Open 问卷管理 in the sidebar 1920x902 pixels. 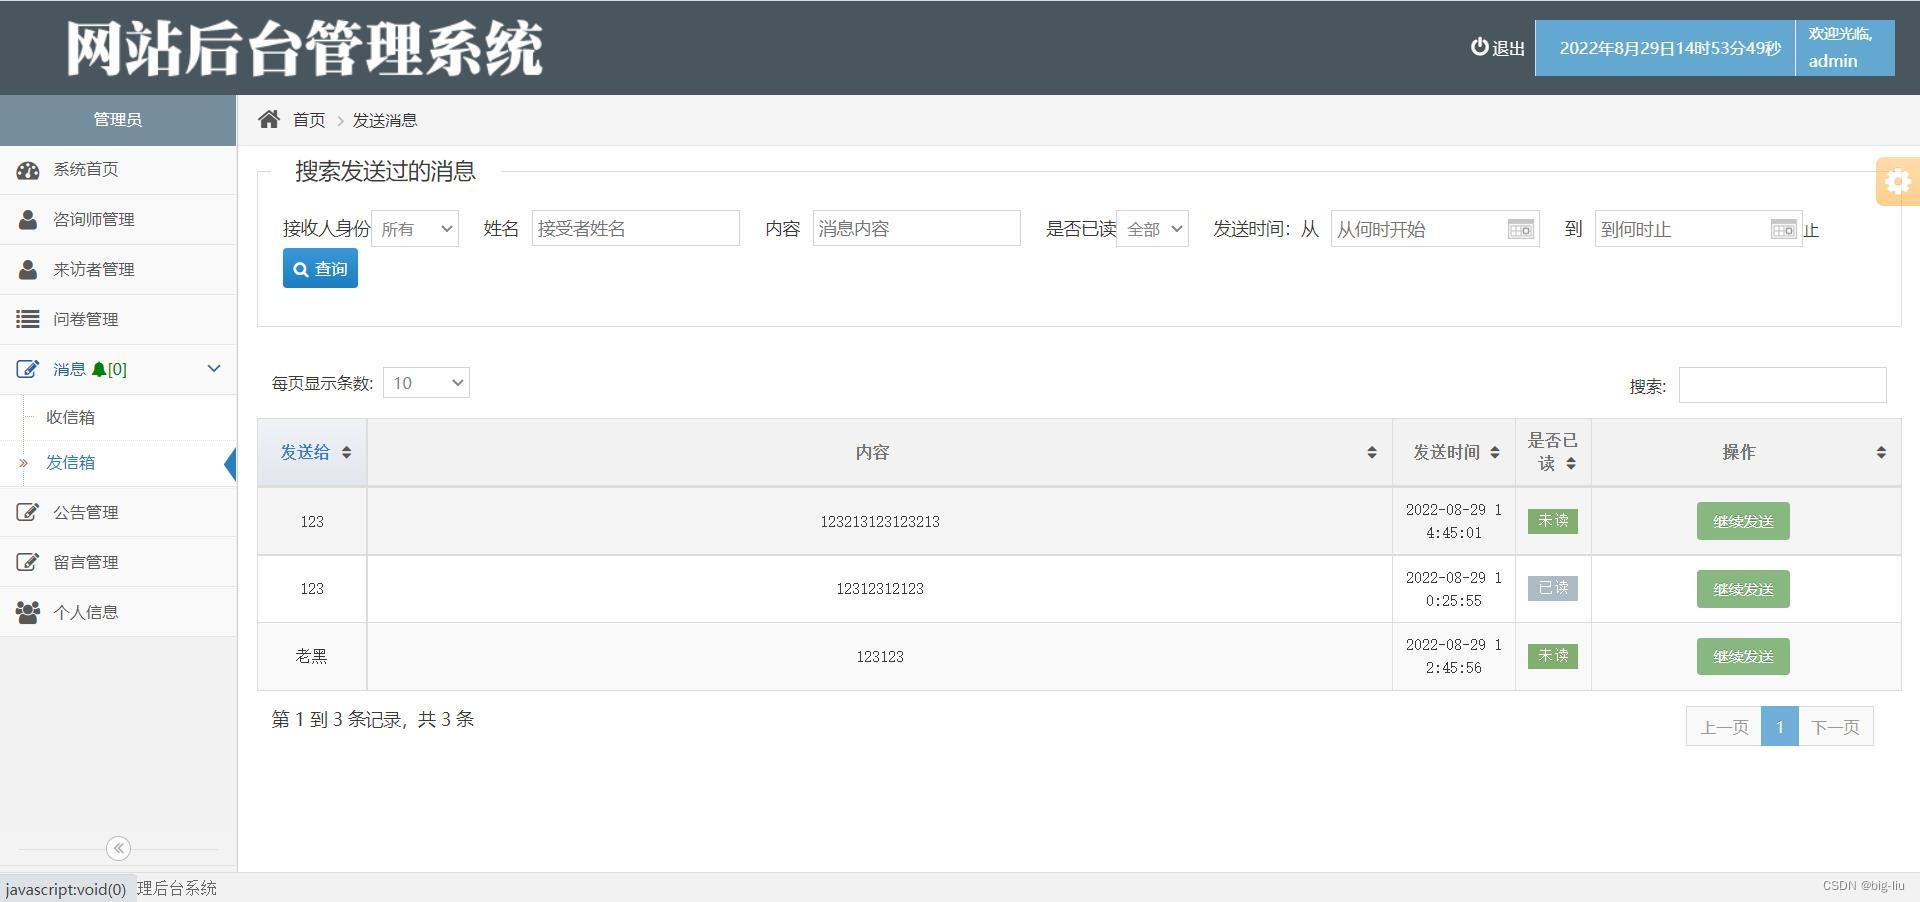[118, 319]
